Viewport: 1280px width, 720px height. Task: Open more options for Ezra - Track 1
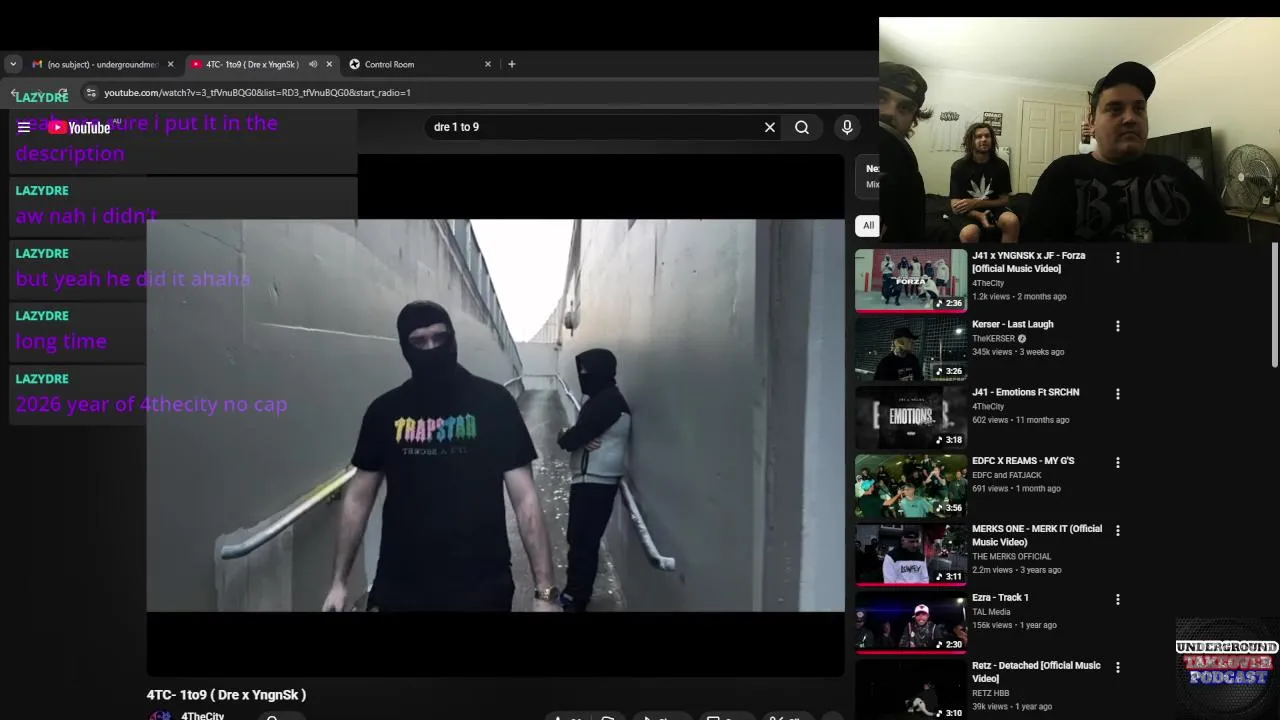(1118, 599)
